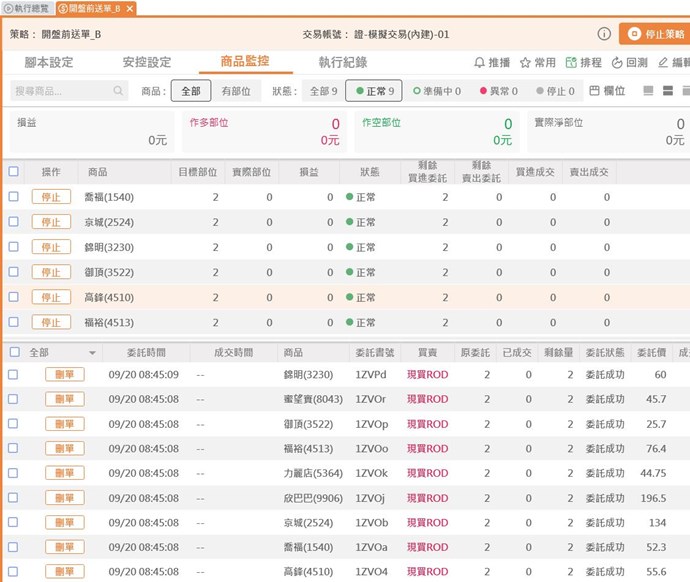
Task: Expand the 全部 dropdown arrow in order list
Action: click(x=92, y=353)
